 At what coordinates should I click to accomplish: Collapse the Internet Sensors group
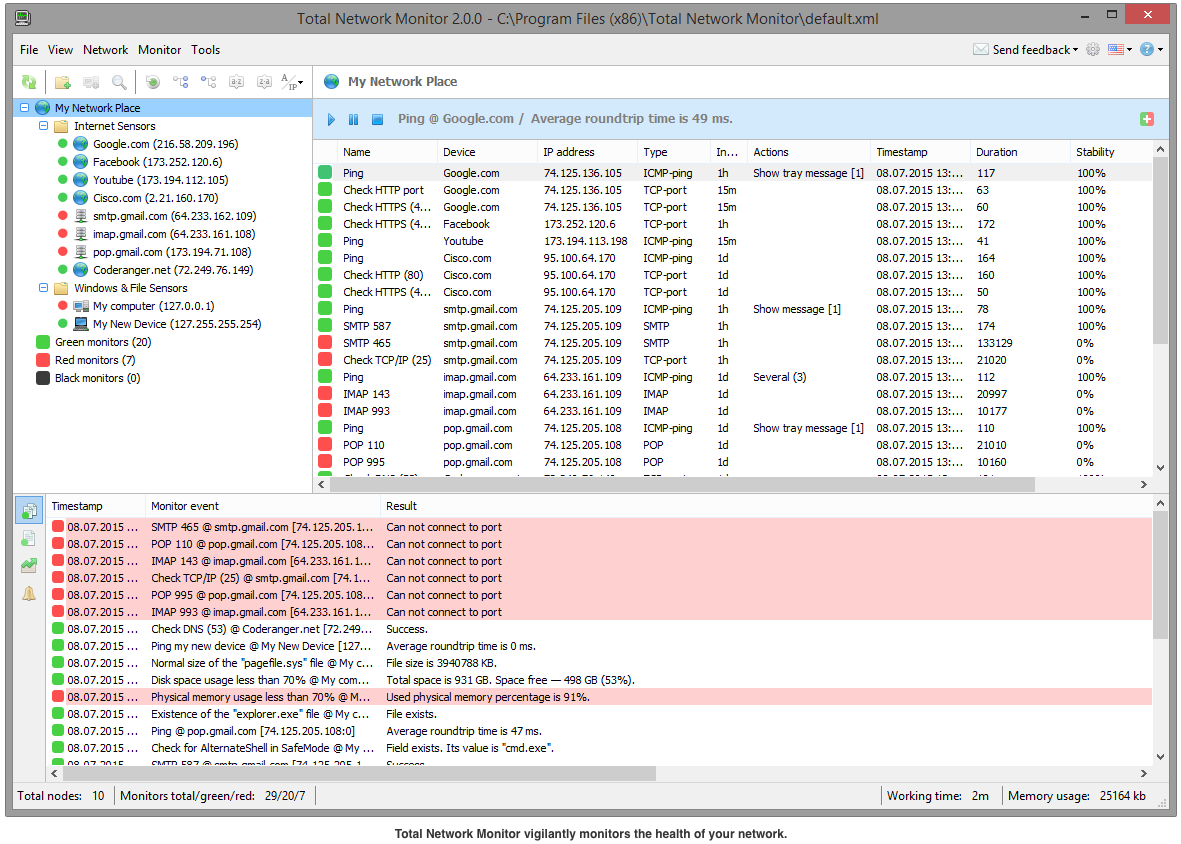pyautogui.click(x=43, y=126)
